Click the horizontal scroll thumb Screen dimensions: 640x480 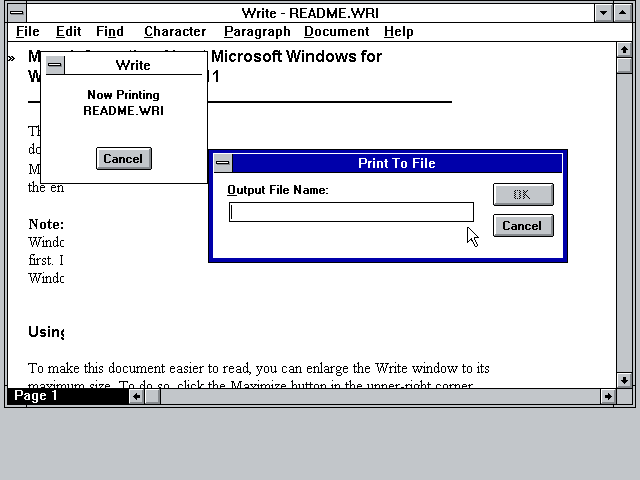pyautogui.click(x=152, y=396)
